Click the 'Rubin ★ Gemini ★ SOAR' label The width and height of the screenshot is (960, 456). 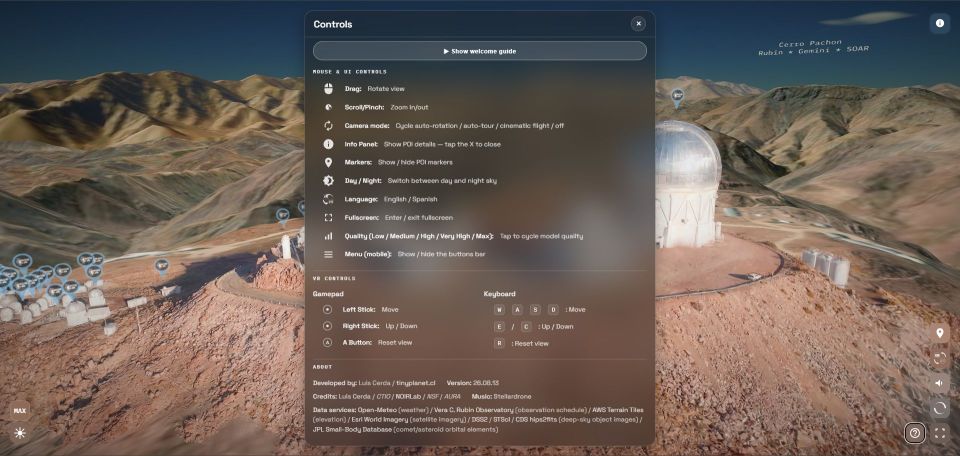(813, 51)
